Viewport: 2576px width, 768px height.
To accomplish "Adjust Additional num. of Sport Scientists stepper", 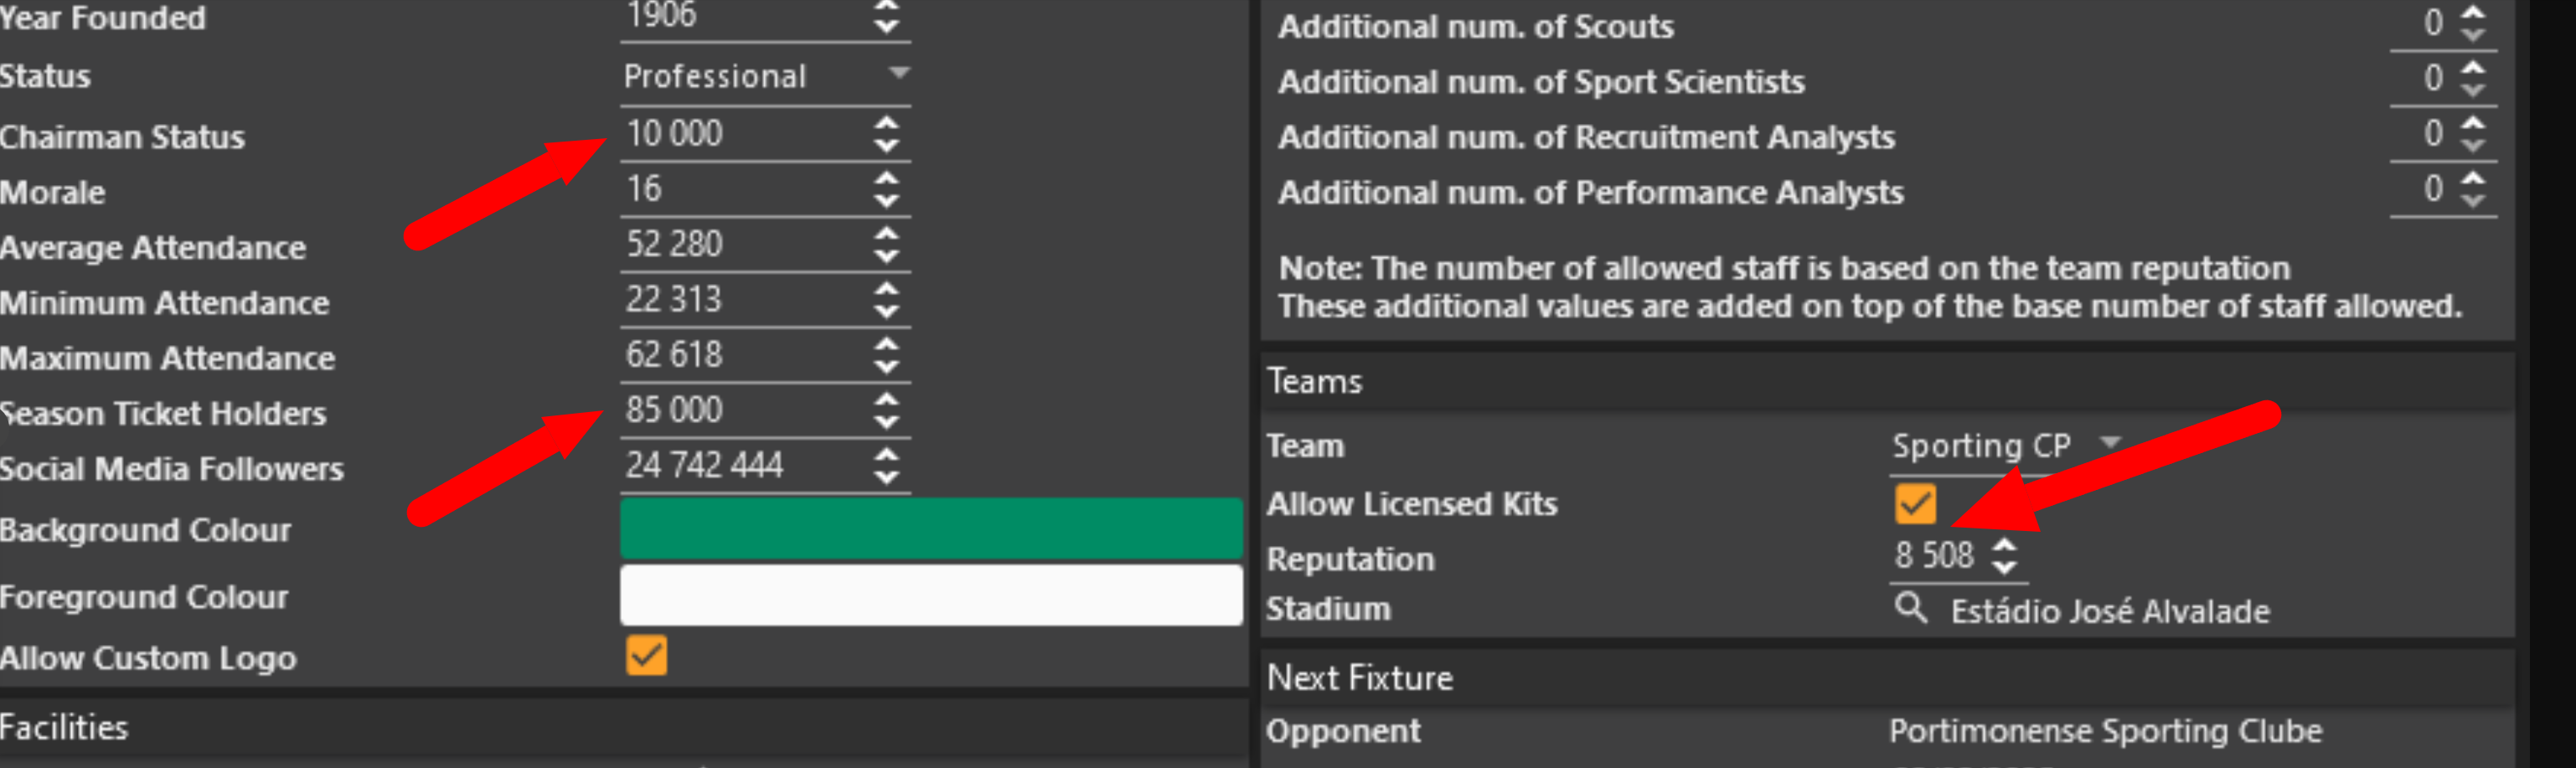I will click(x=2473, y=79).
